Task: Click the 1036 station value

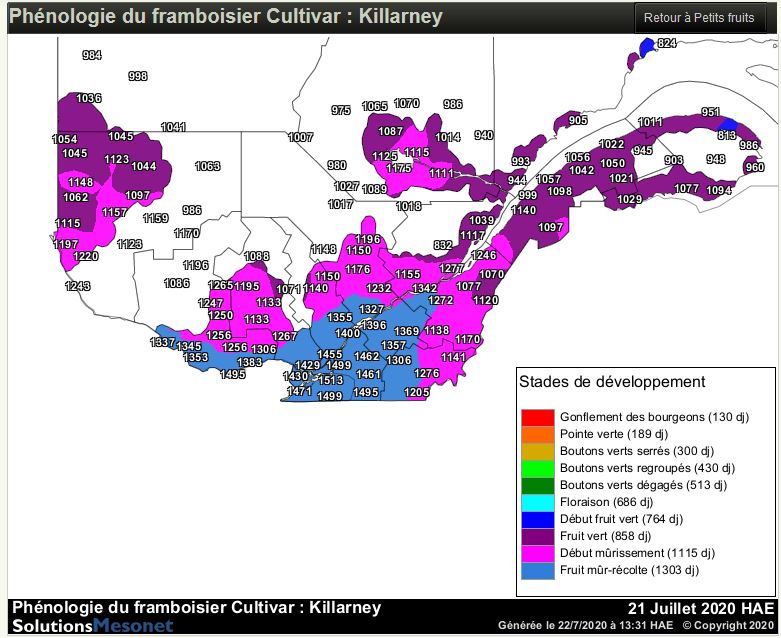Action: pos(89,98)
